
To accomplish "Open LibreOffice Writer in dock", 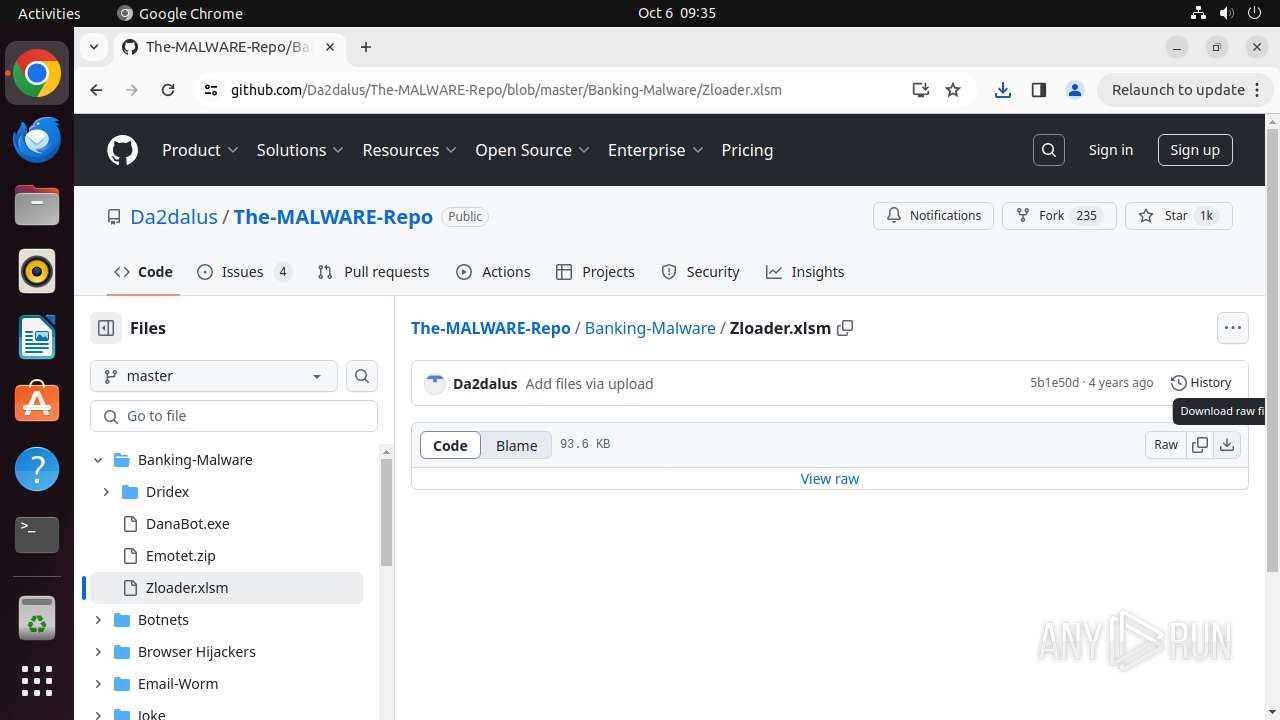I will click(37, 337).
